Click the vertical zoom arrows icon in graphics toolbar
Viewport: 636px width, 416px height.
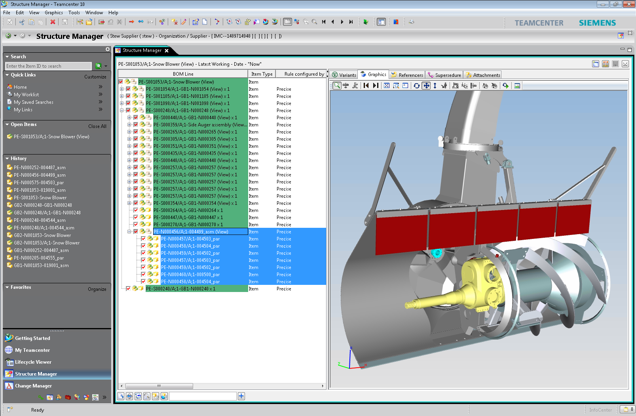pos(435,86)
